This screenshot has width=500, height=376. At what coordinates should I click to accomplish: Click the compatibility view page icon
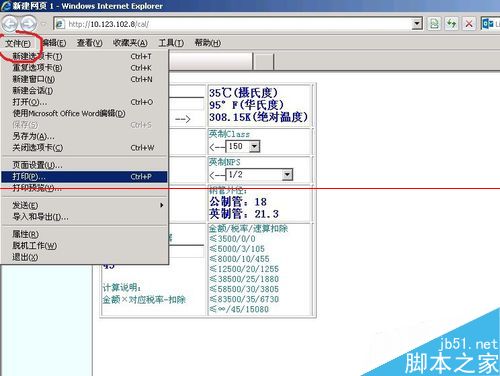click(x=434, y=24)
